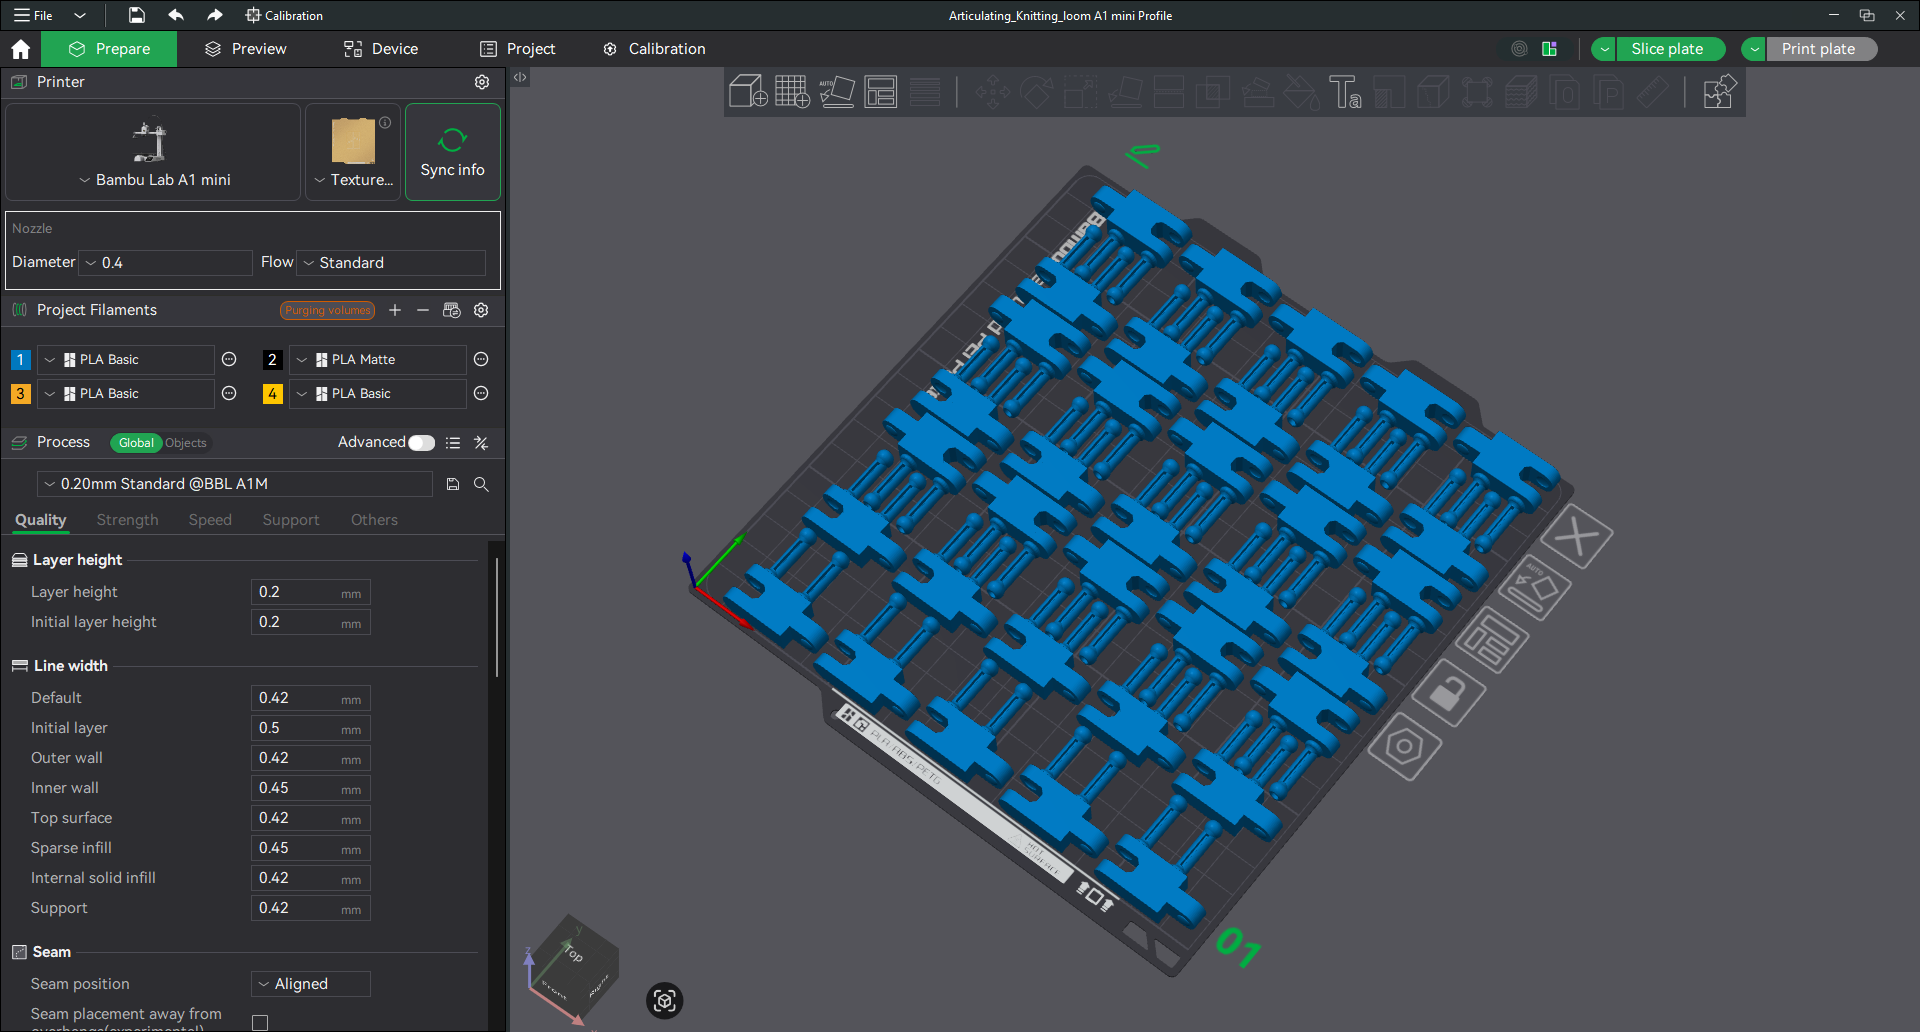Viewport: 1920px width, 1032px height.
Task: Select the Text shape tool icon
Action: (x=1345, y=92)
